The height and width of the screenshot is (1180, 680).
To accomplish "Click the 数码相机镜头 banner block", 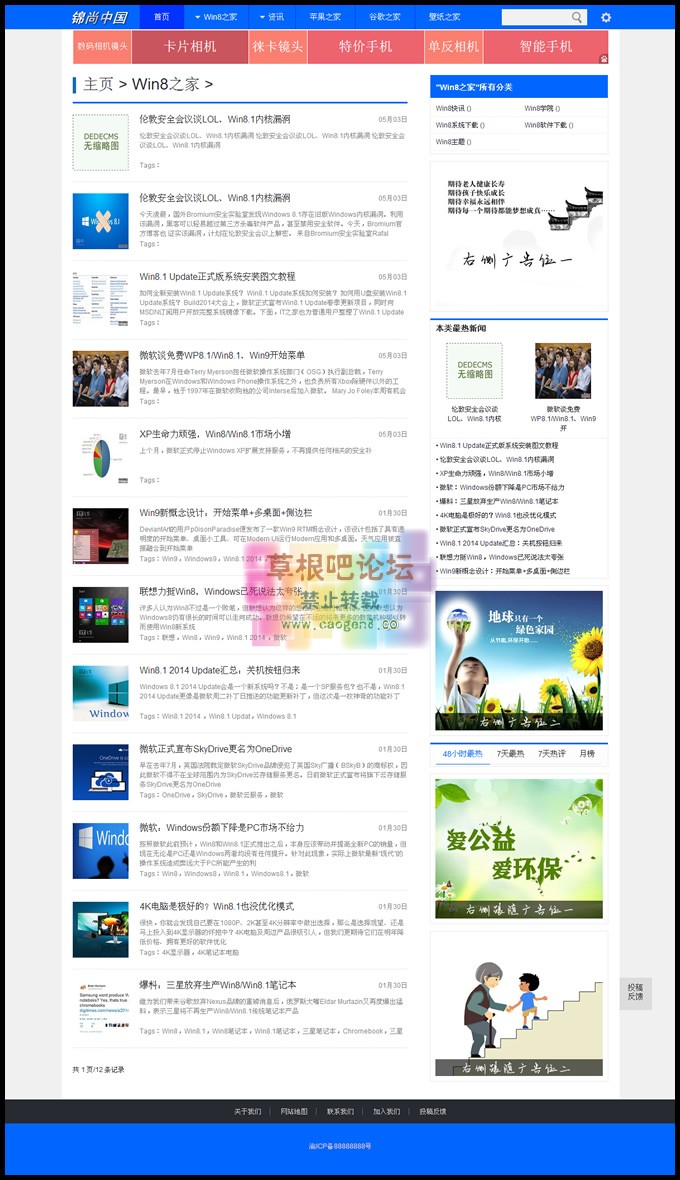I will coord(102,47).
